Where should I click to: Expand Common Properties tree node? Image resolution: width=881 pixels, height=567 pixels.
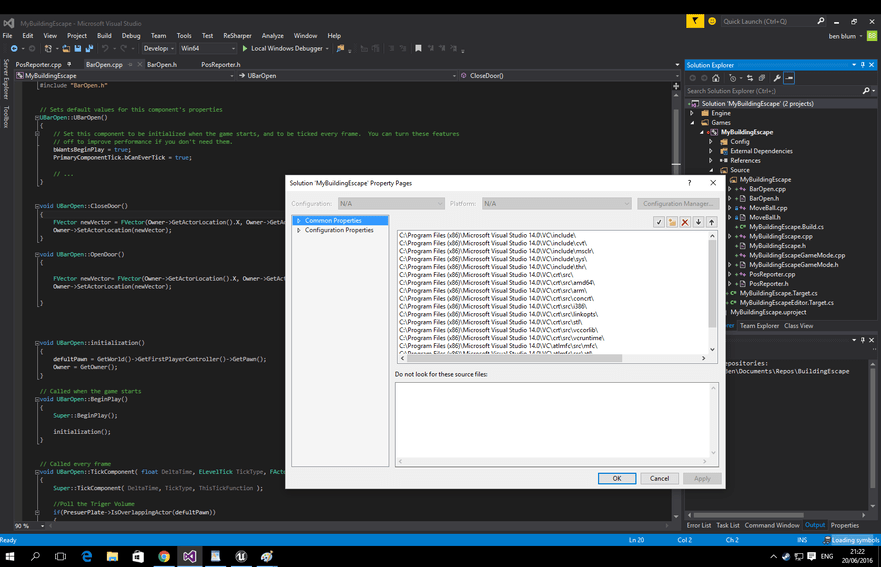click(298, 220)
